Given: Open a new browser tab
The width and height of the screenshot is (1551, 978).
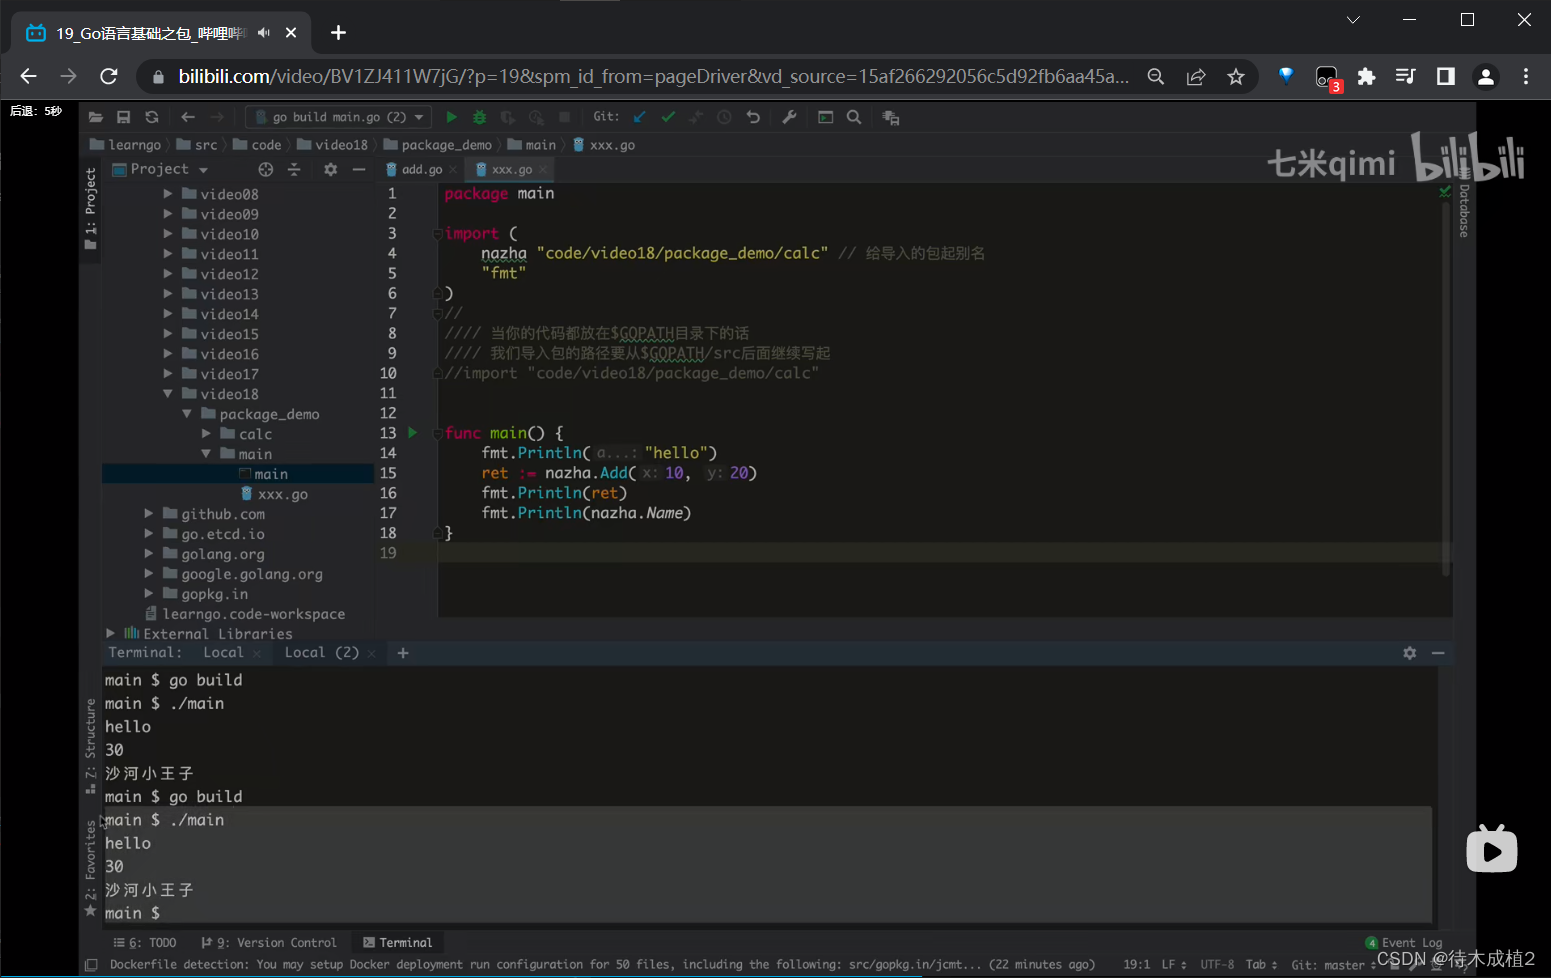Looking at the screenshot, I should point(338,33).
